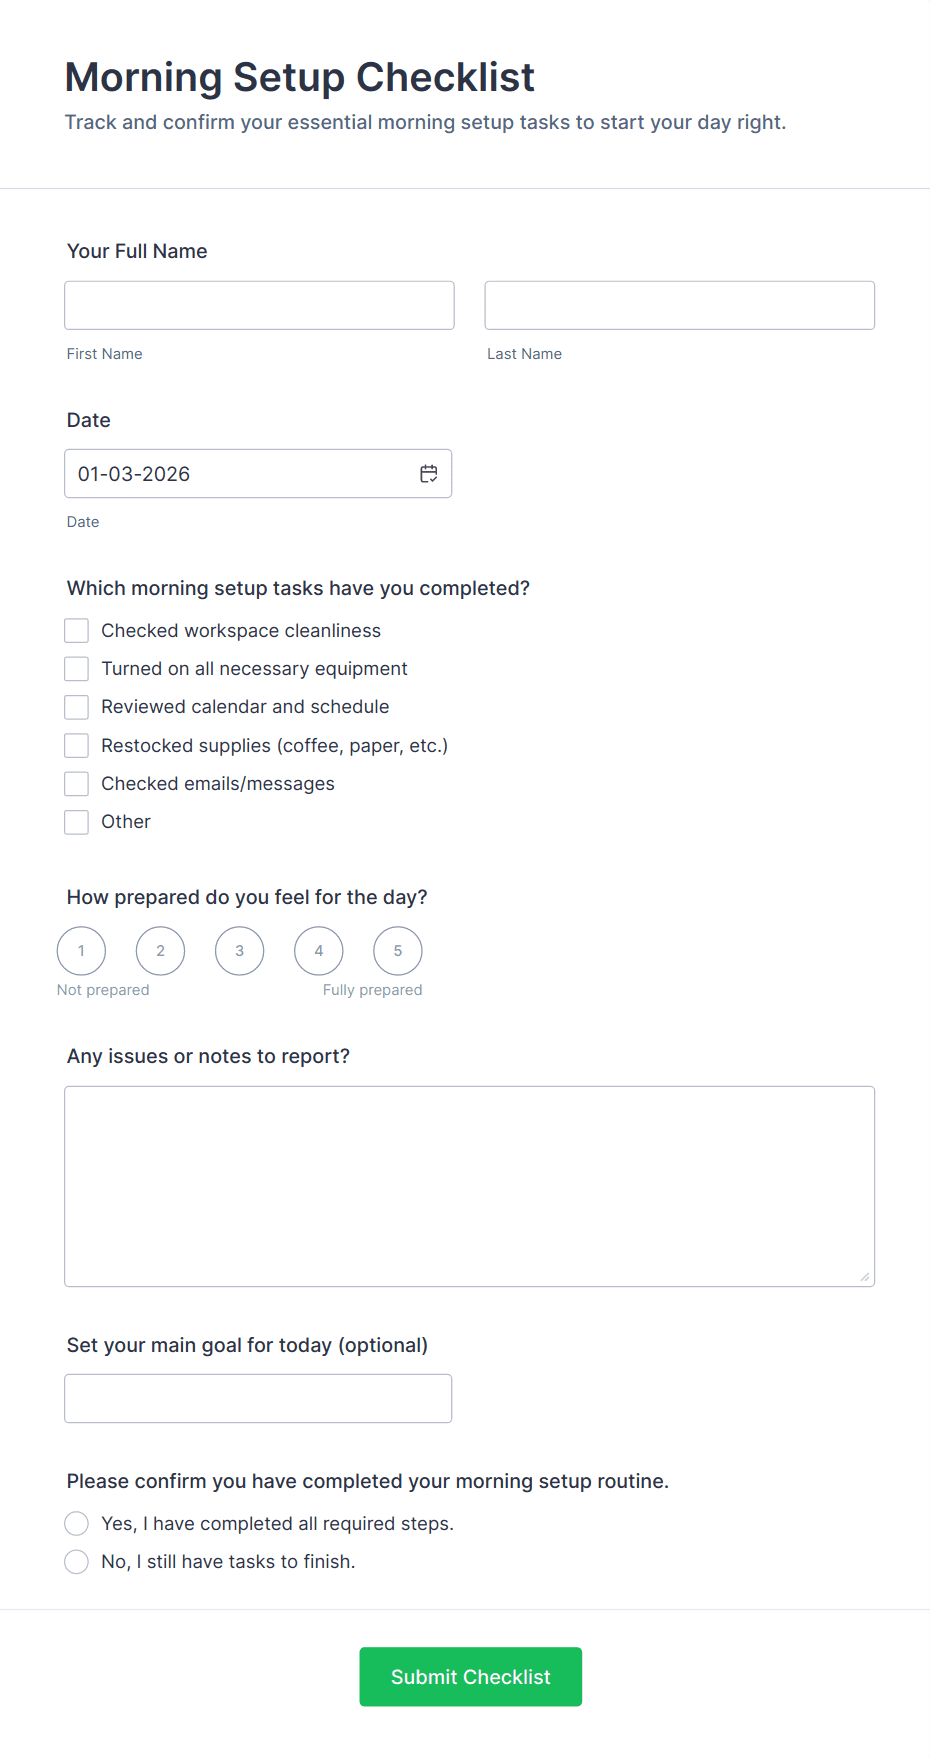Open the date picker calendar icon
This screenshot has width=930, height=1756.
click(x=429, y=474)
